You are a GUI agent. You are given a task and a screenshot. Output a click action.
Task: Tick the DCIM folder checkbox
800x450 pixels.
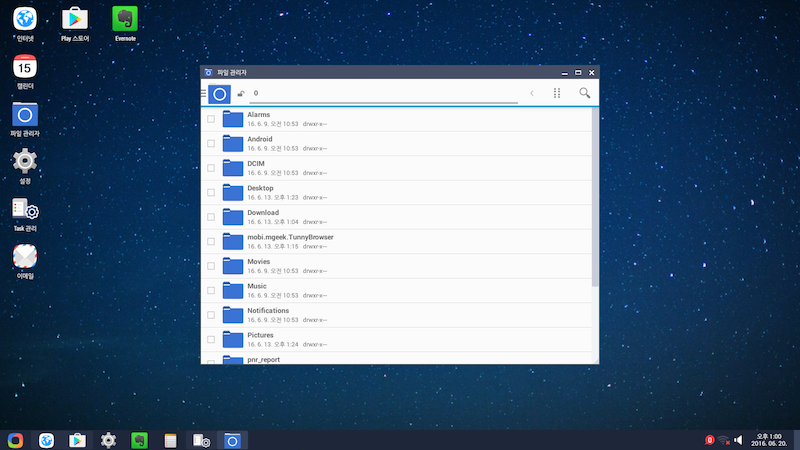(211, 168)
